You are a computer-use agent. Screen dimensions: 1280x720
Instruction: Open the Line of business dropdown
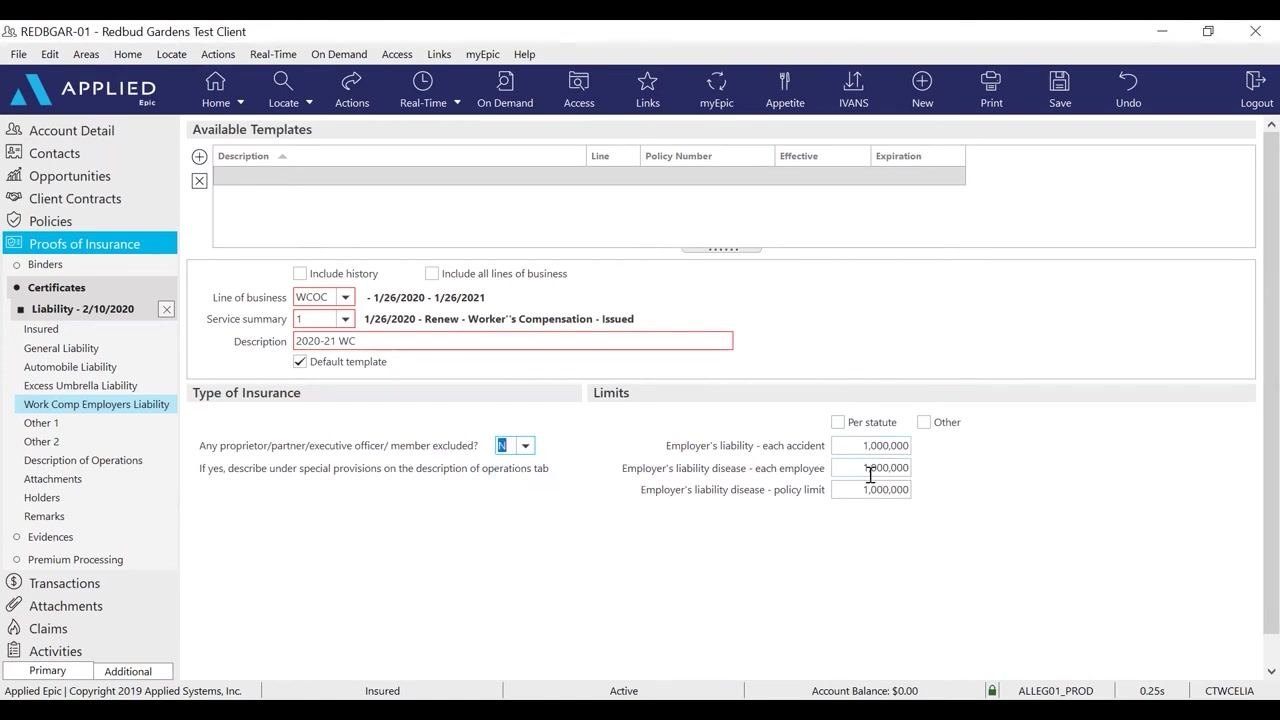[x=345, y=297]
